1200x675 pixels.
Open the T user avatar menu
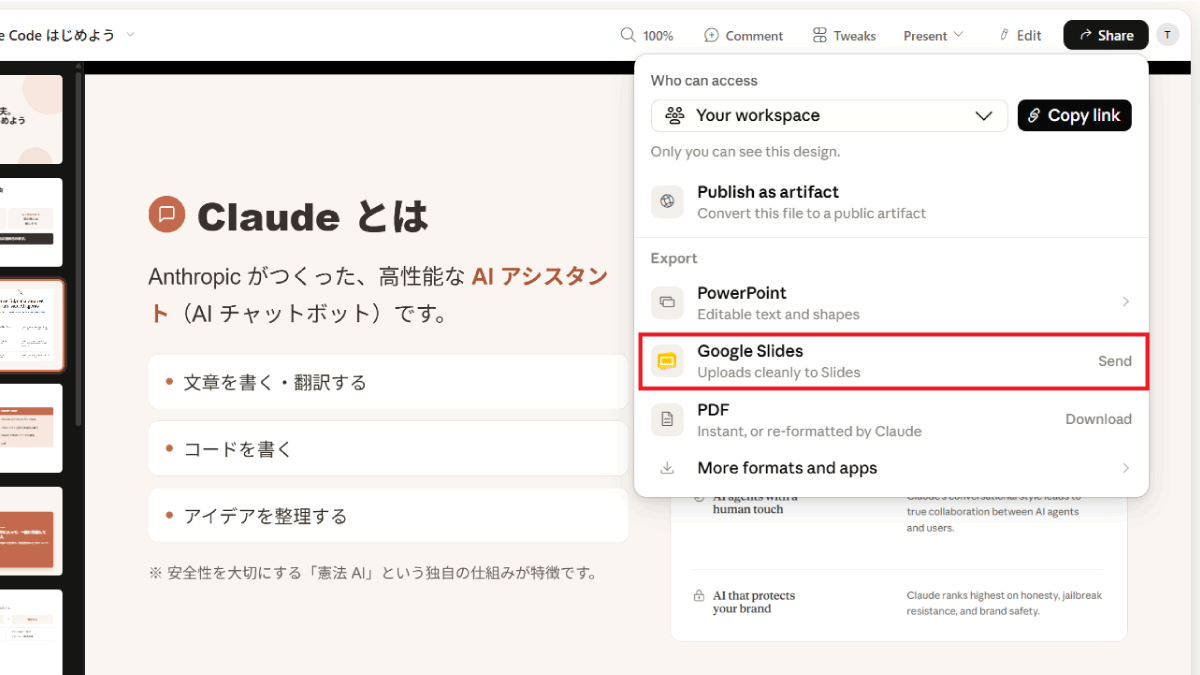[1168, 35]
